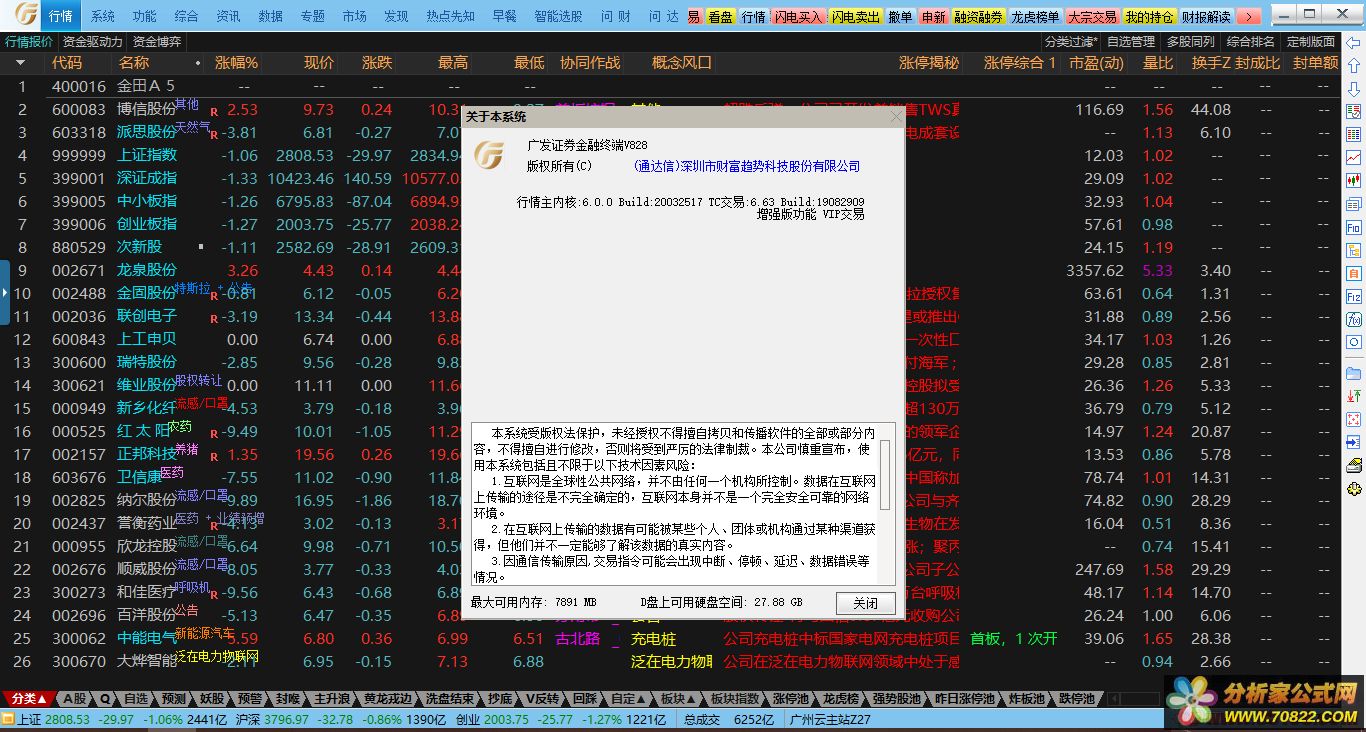Click the 关闭 button in the dialog

pos(865,603)
